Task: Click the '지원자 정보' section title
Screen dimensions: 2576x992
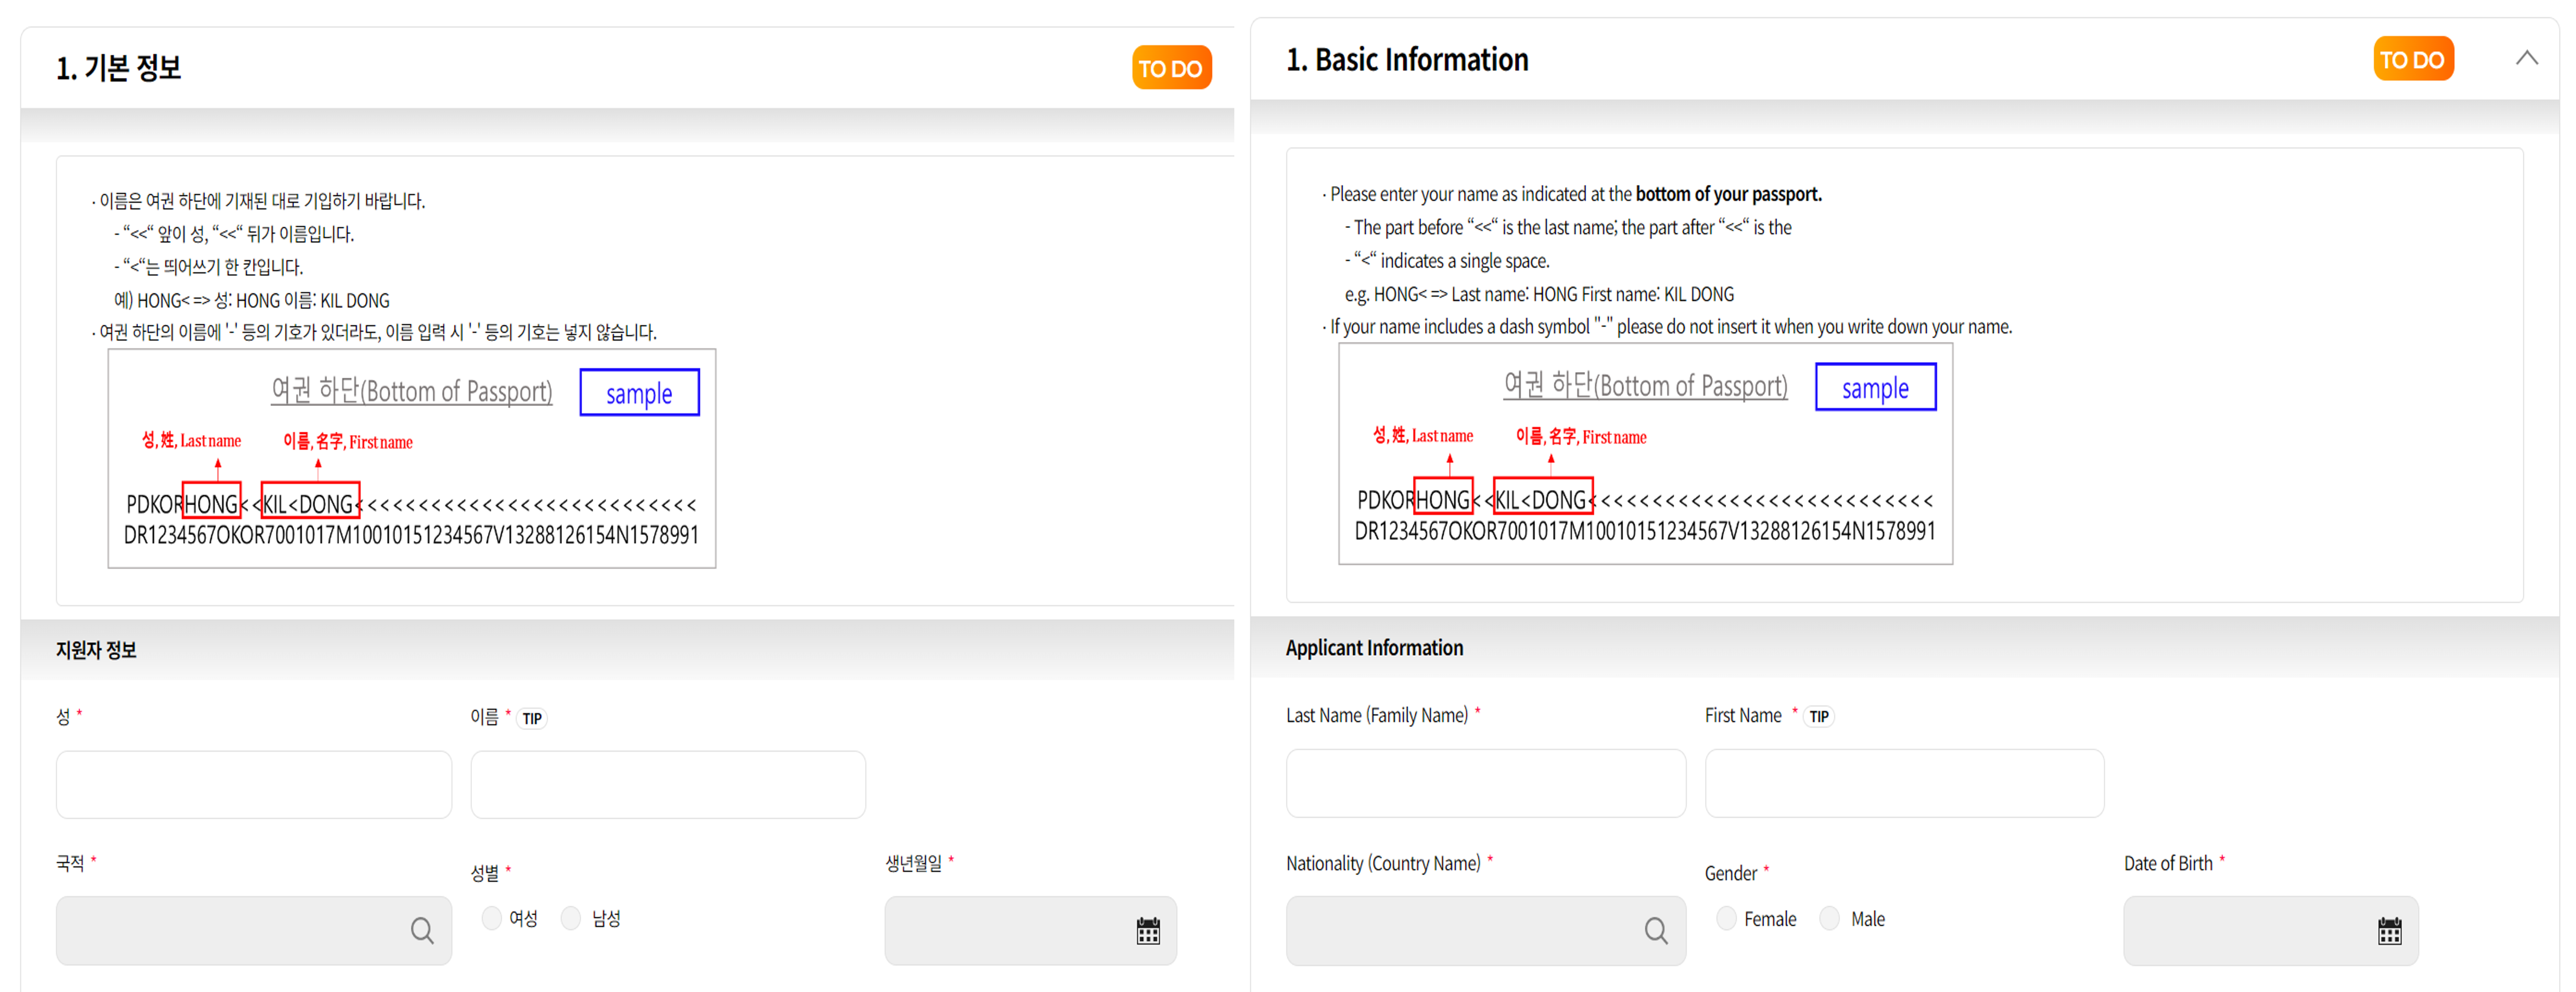Action: click(96, 650)
